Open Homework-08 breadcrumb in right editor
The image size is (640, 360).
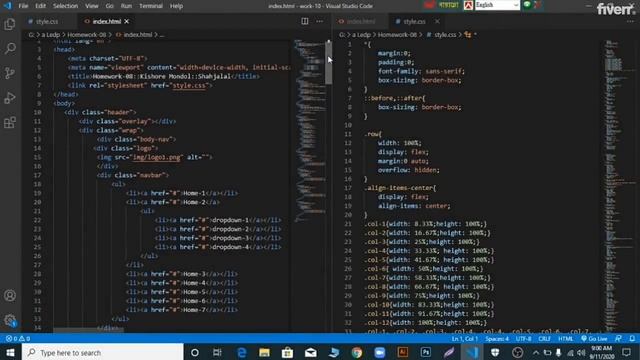397,35
